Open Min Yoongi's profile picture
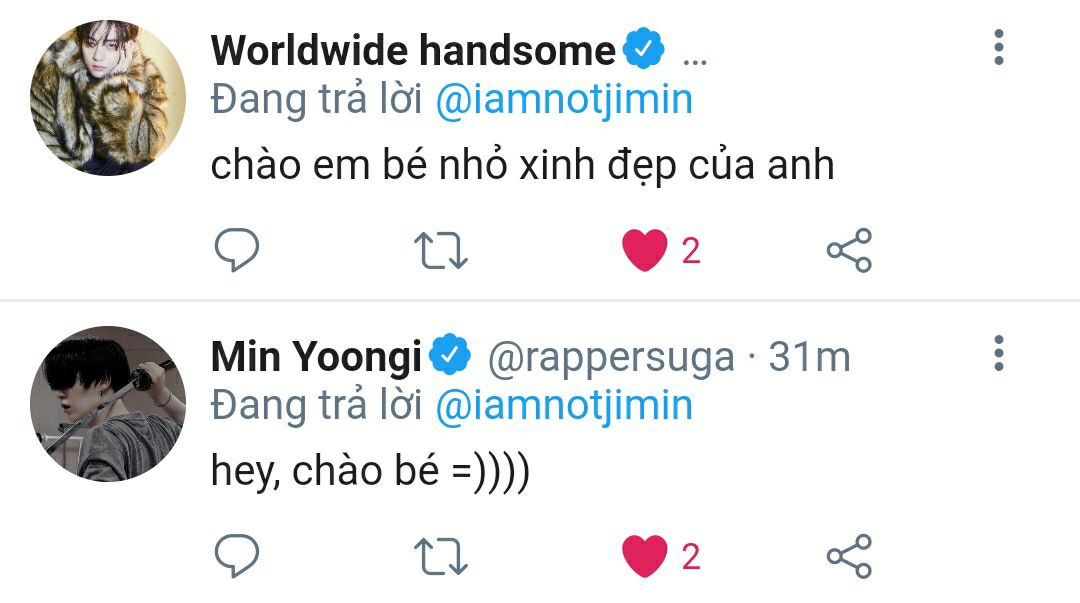The image size is (1080, 603). click(108, 404)
